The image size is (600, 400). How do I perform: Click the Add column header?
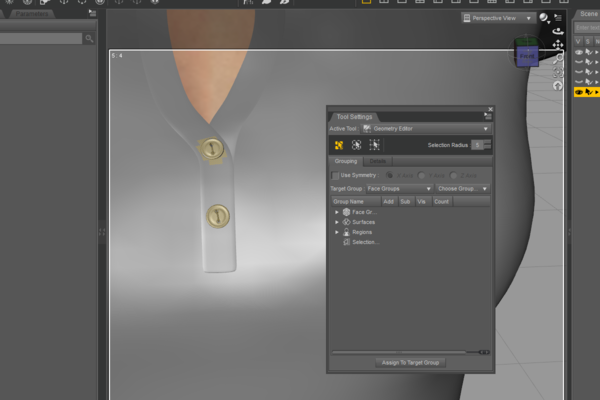pyautogui.click(x=389, y=202)
